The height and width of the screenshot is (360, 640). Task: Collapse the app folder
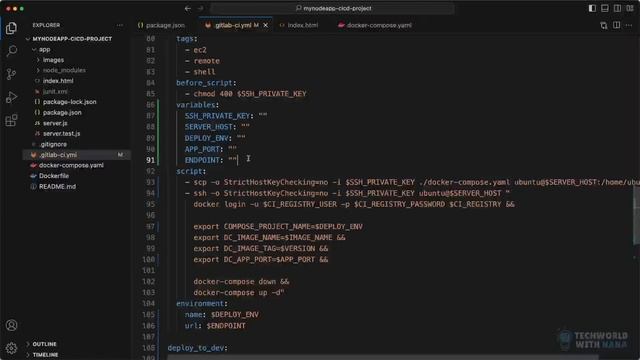point(44,49)
